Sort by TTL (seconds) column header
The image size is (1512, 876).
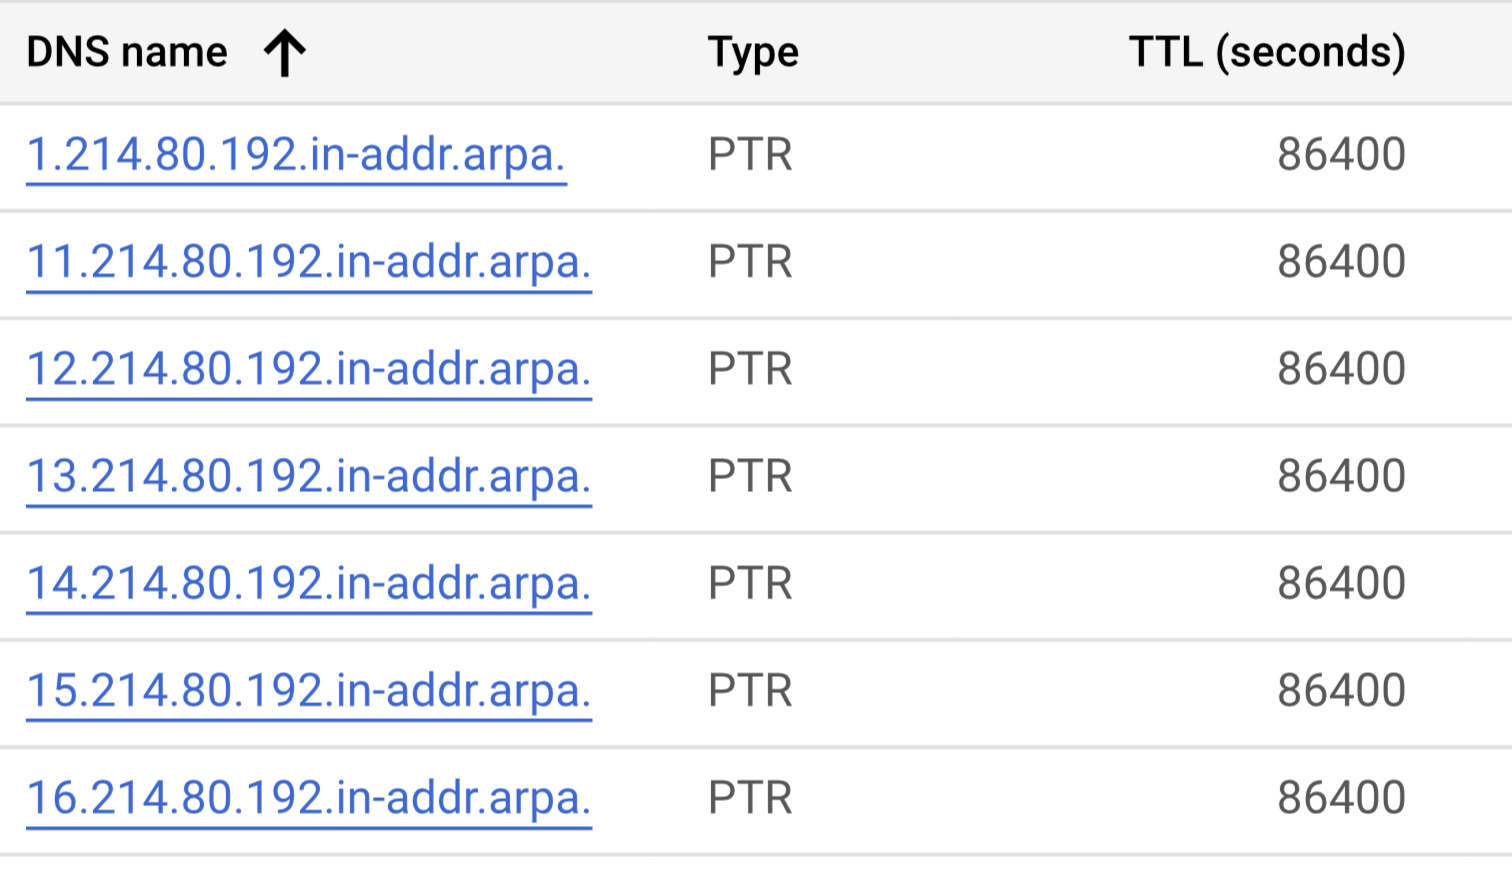[1267, 52]
